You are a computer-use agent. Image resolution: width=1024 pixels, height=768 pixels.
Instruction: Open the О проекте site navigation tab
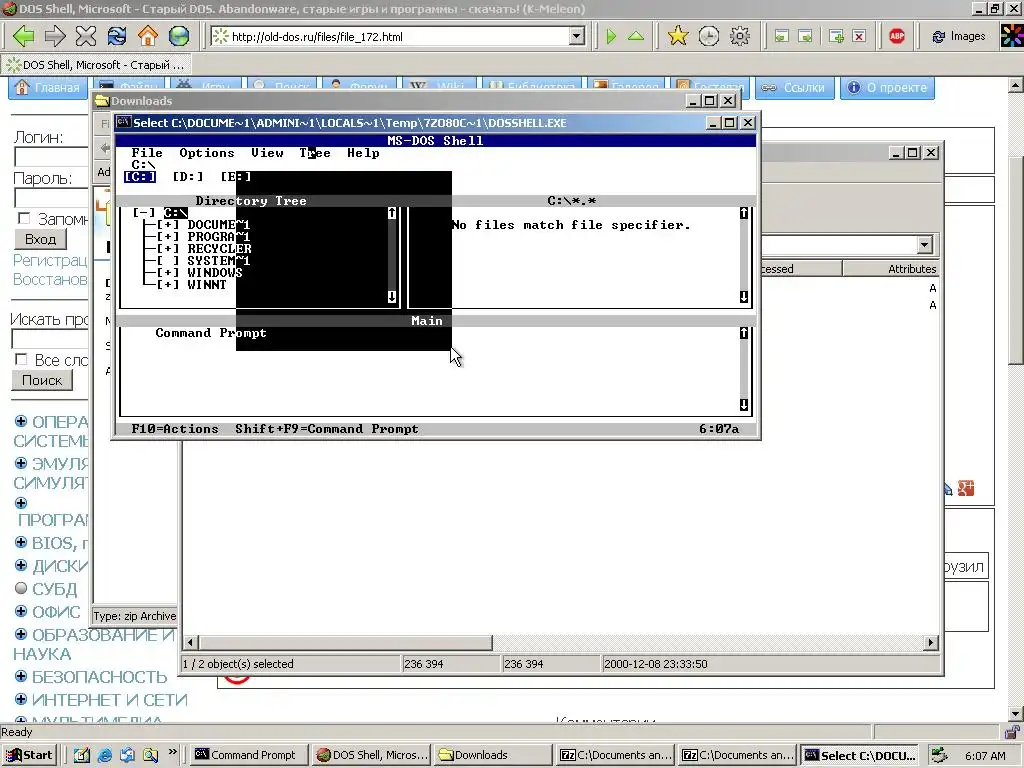pyautogui.click(x=888, y=88)
